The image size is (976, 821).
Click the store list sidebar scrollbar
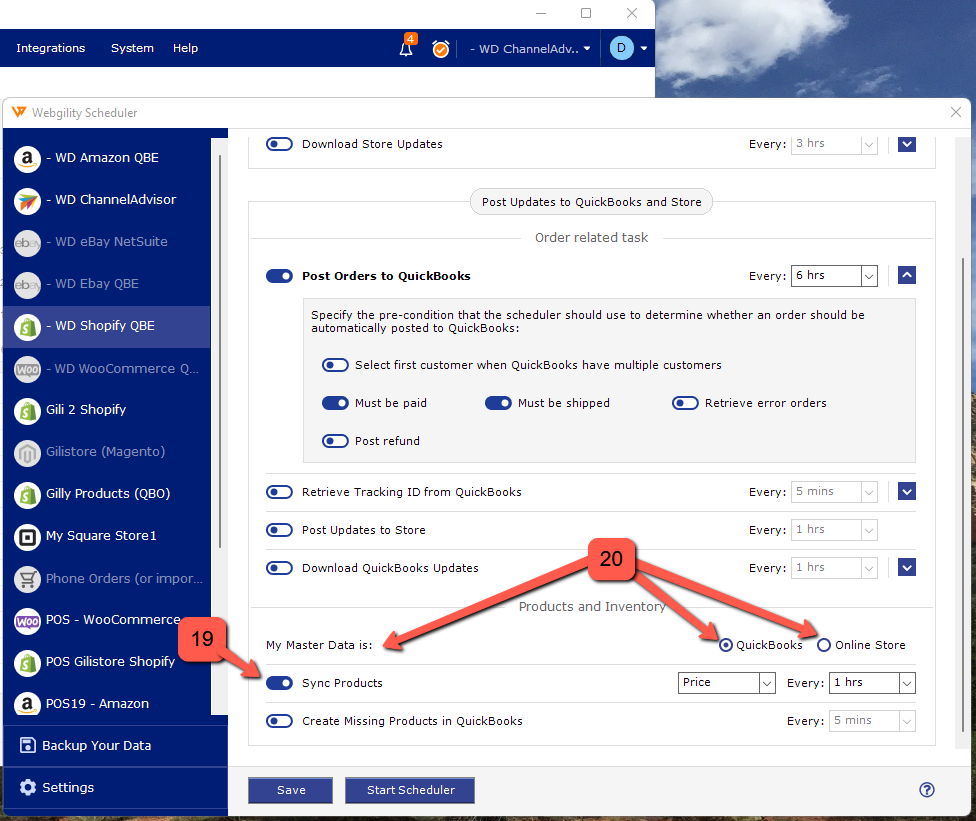coord(220,352)
